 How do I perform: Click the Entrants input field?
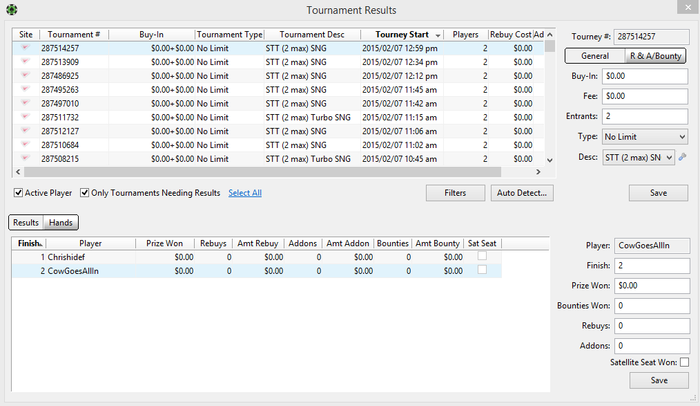pos(645,116)
